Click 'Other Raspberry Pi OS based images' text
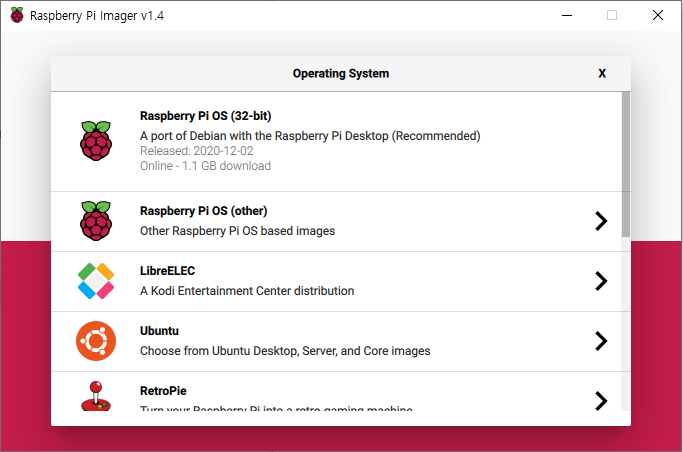Viewport: 683px width, 452px height. [237, 231]
